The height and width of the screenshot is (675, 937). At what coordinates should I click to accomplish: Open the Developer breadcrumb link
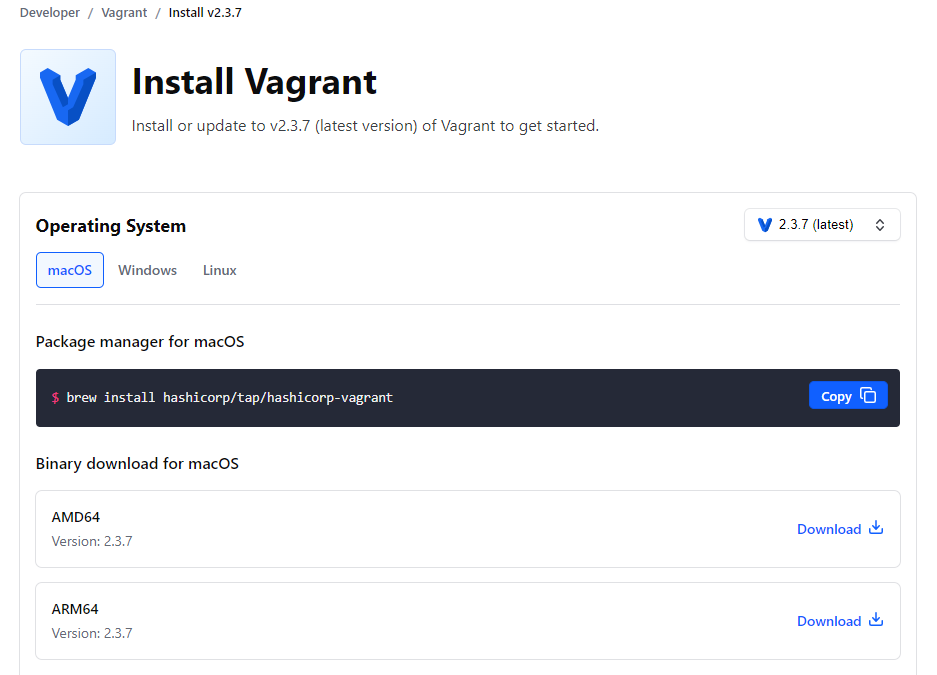click(x=49, y=12)
